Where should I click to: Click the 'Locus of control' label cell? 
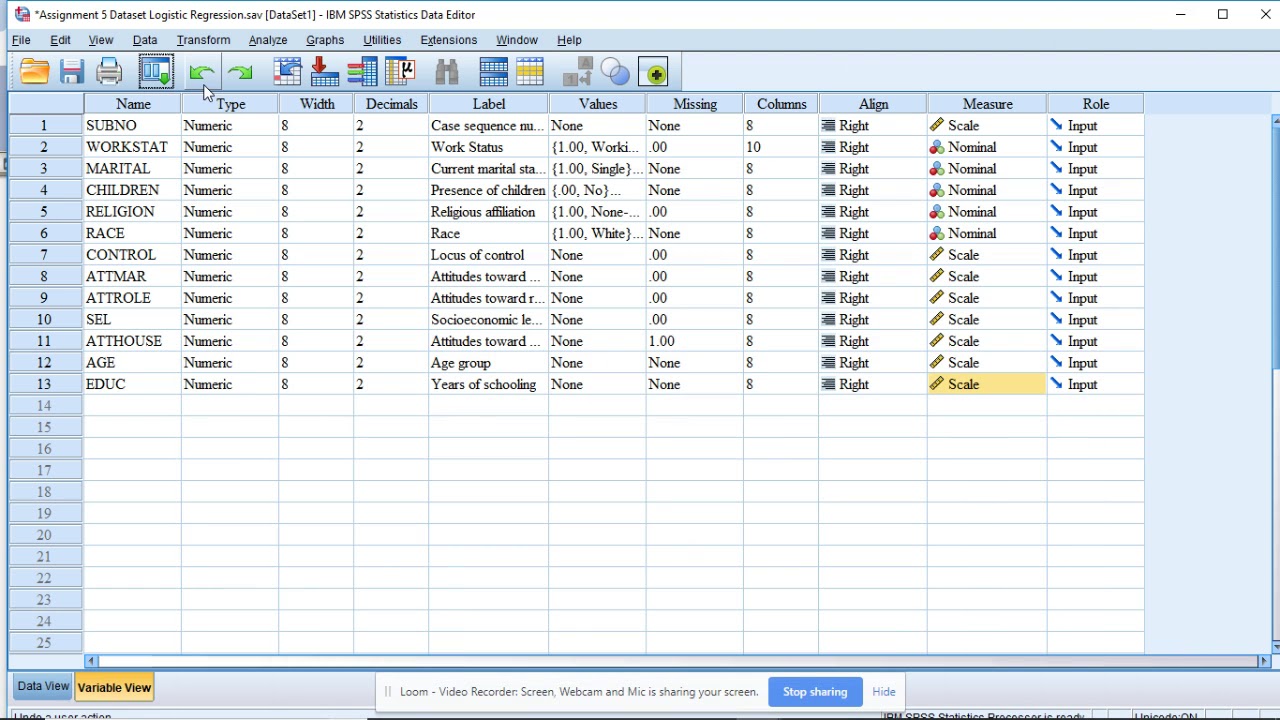489,255
